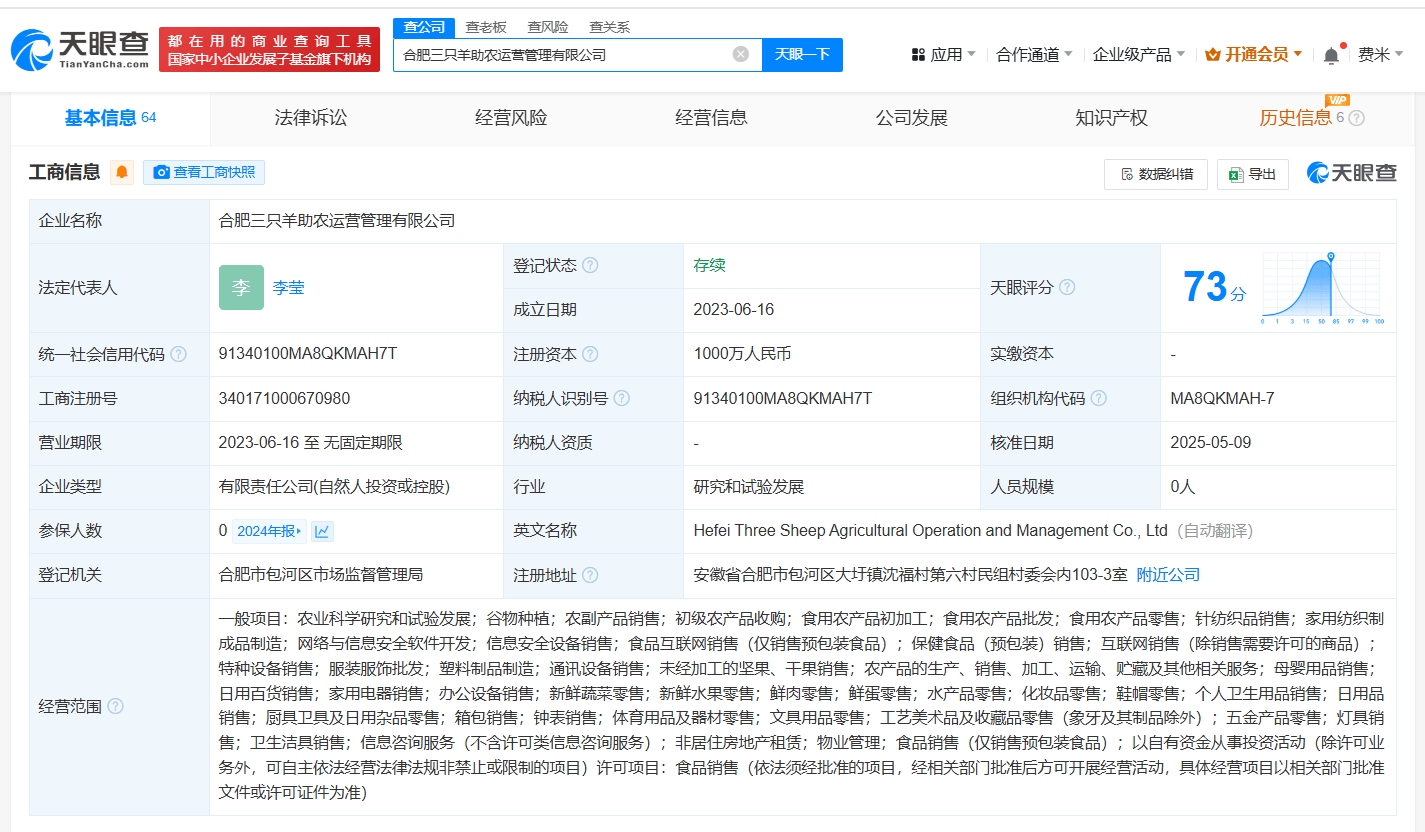Click help icon beside 经营范围
The image size is (1425, 832).
(x=115, y=707)
